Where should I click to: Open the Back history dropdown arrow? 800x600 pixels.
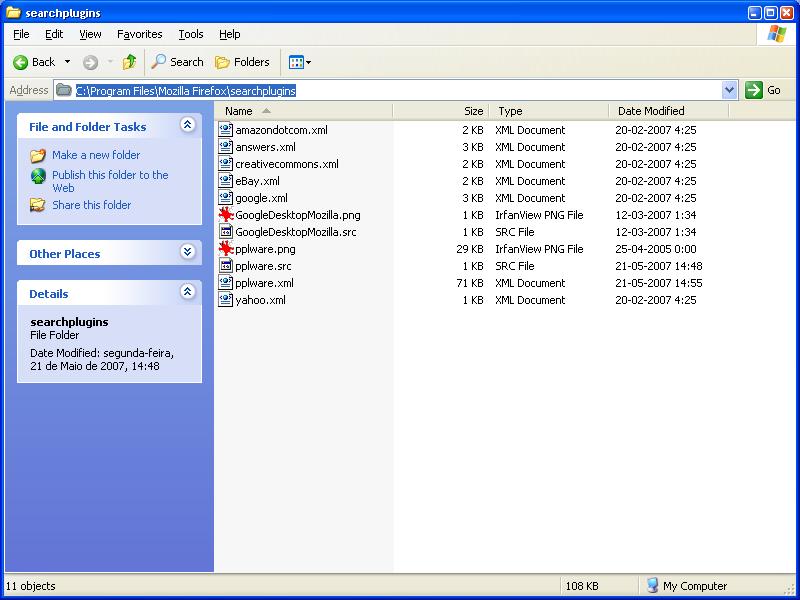click(67, 62)
